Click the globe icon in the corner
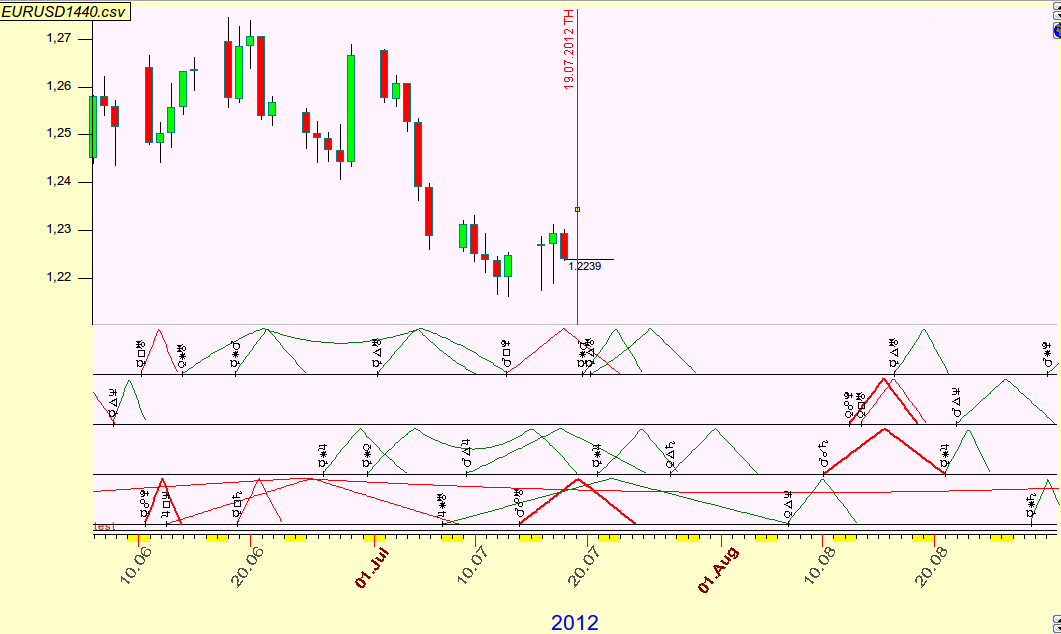The image size is (1061, 634). point(1056,32)
